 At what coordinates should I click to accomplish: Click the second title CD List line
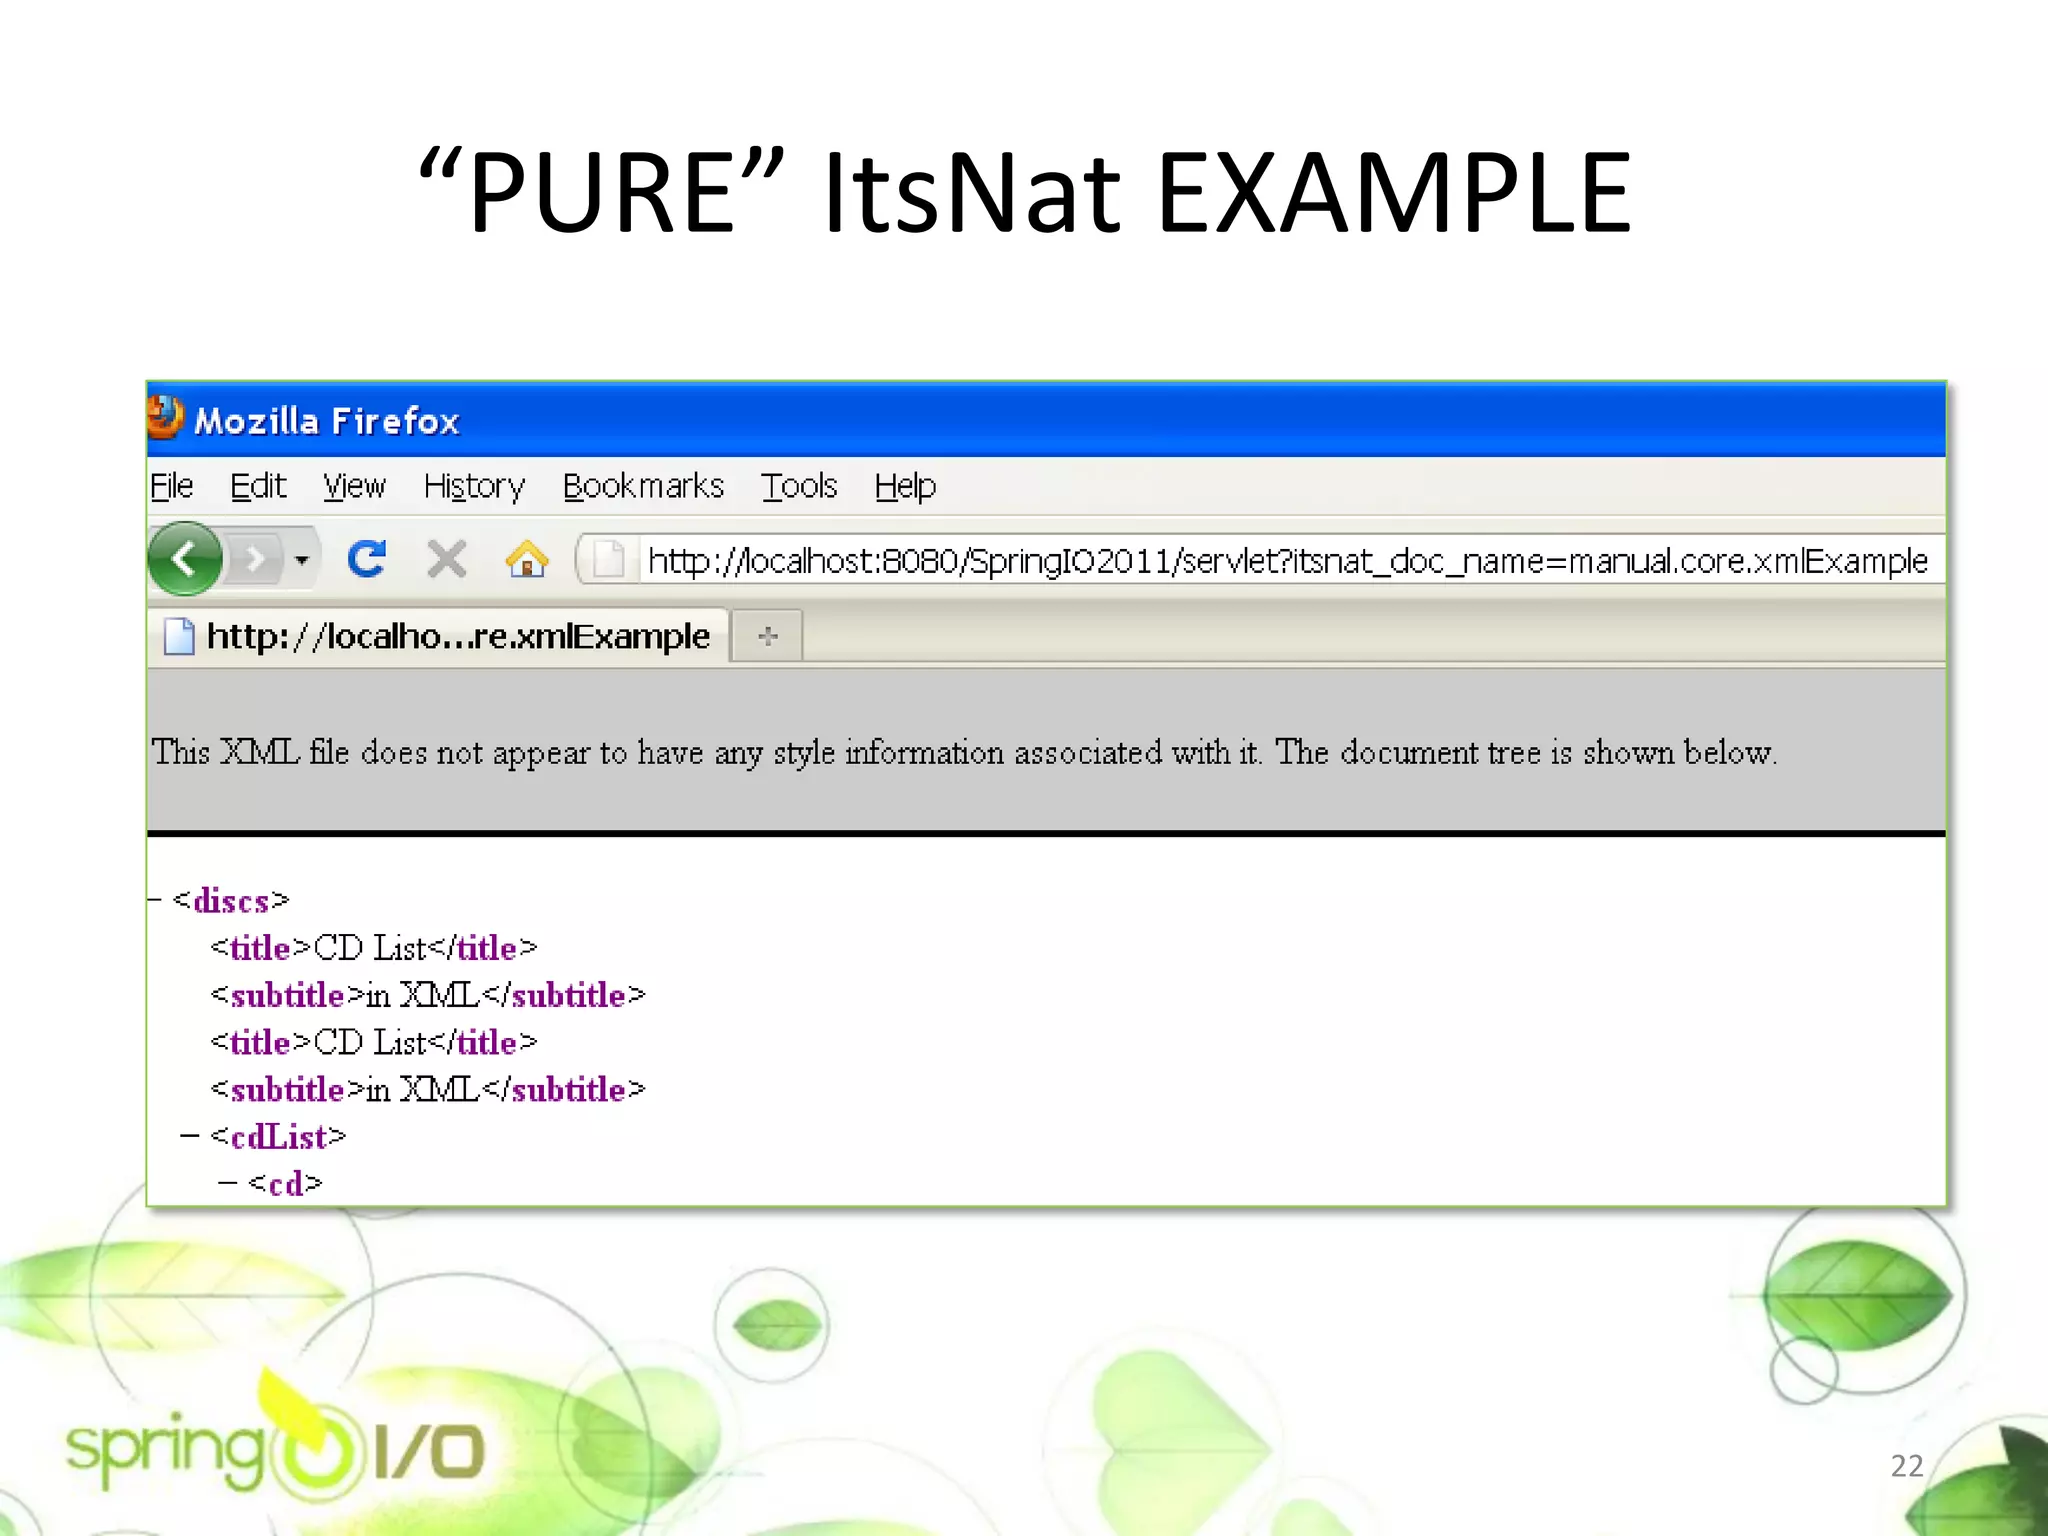[x=374, y=1041]
